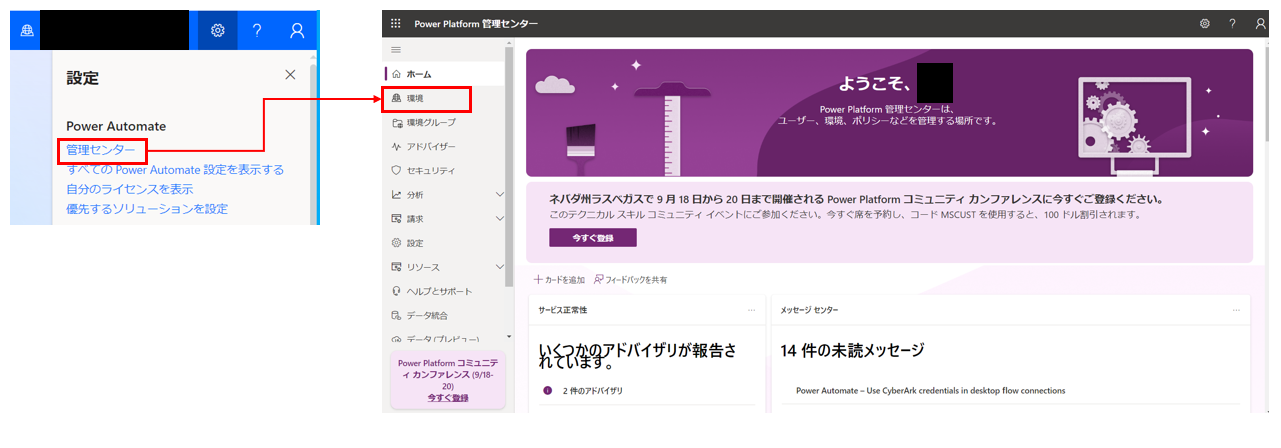Select 環境 in the navigation
The height and width of the screenshot is (448, 1281).
pos(445,98)
